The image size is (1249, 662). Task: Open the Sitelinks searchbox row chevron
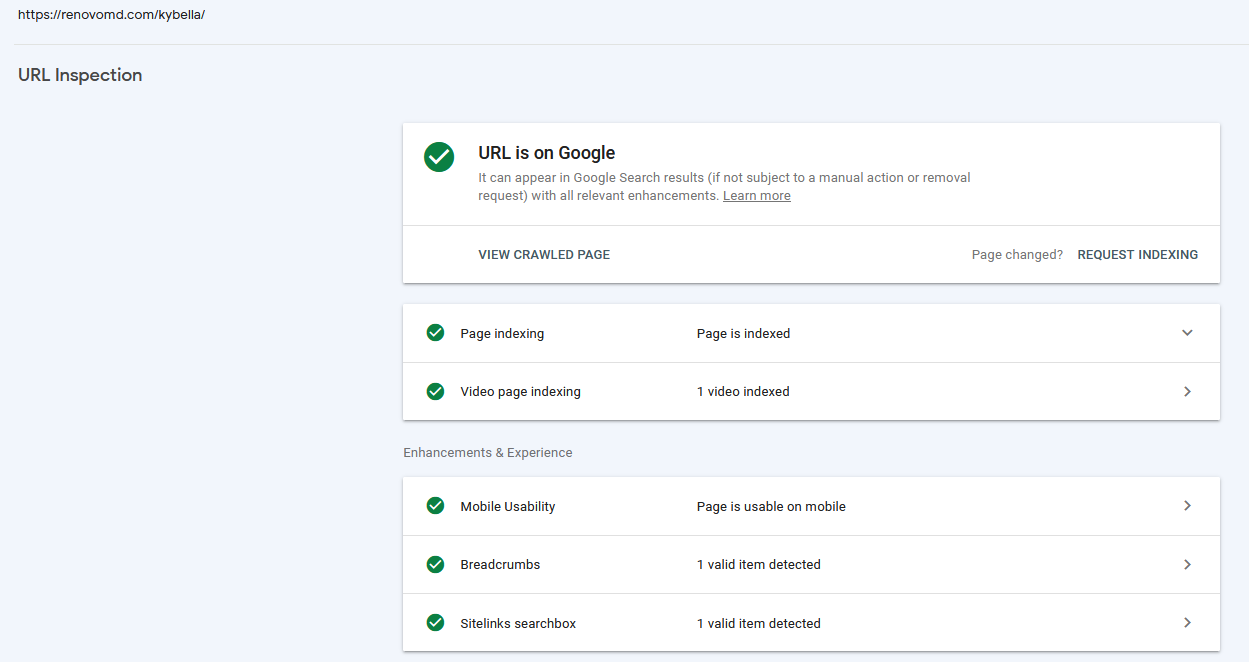pos(1187,623)
